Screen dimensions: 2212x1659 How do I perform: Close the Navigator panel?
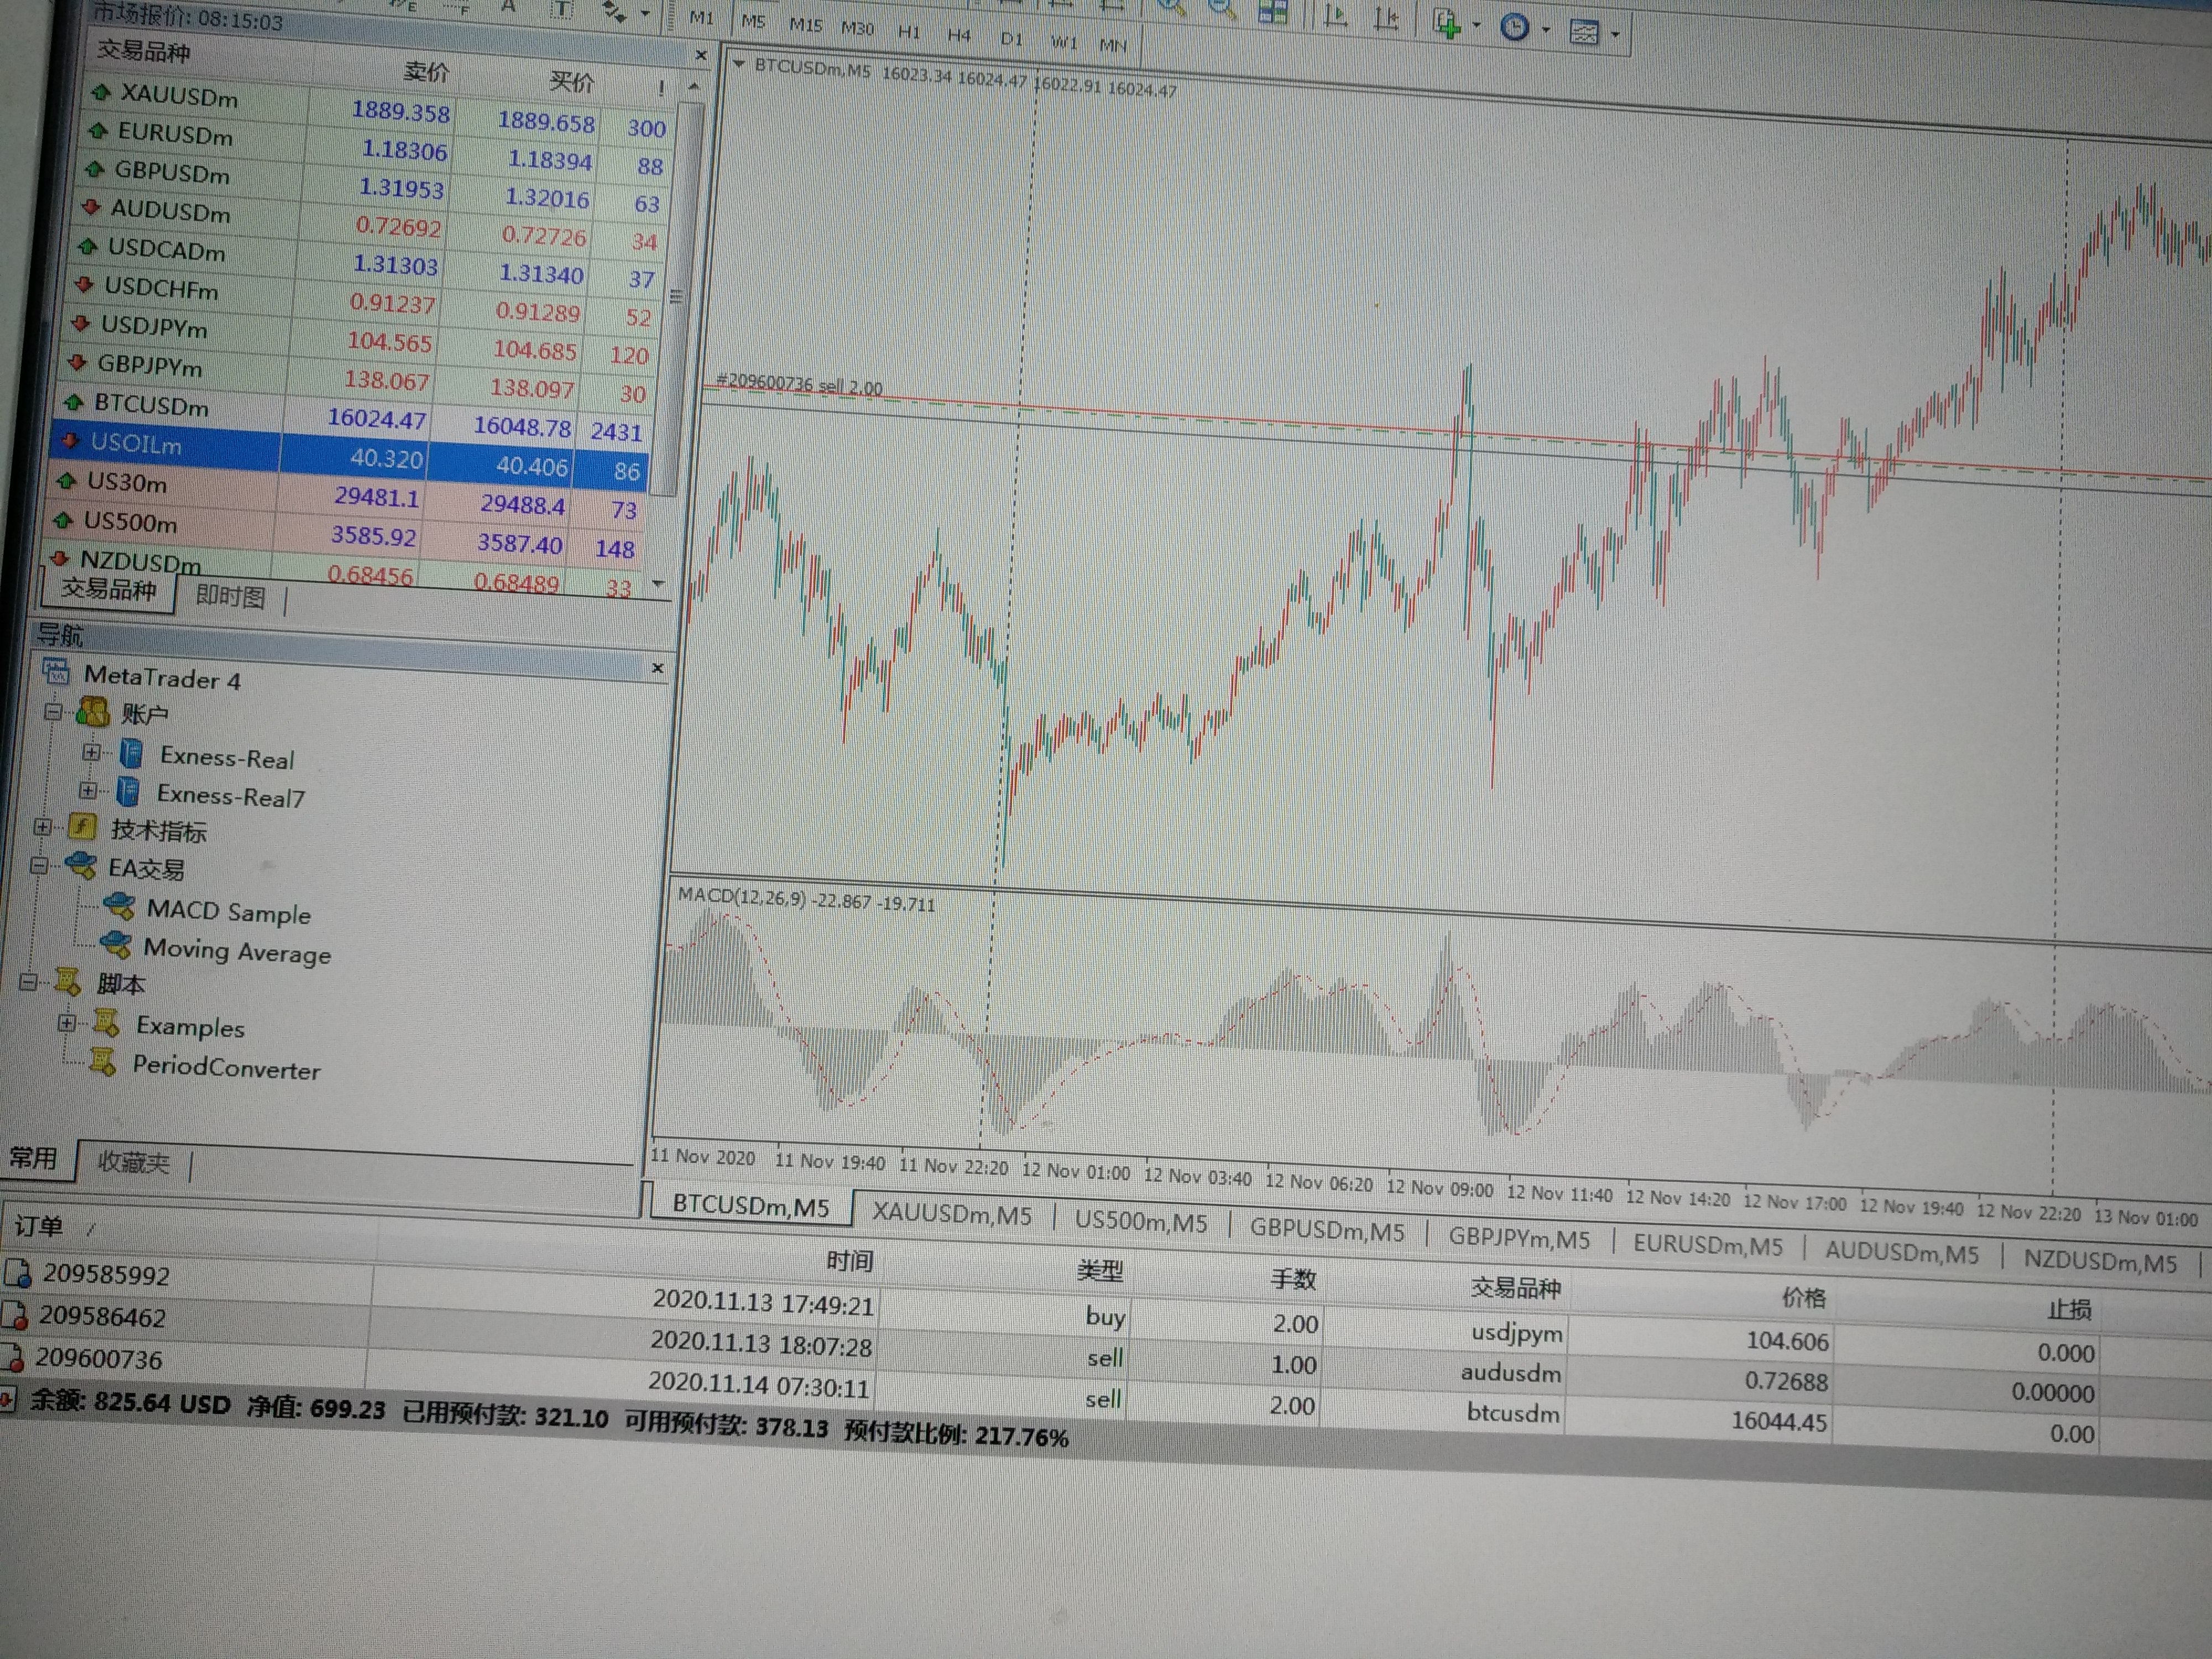[x=657, y=668]
